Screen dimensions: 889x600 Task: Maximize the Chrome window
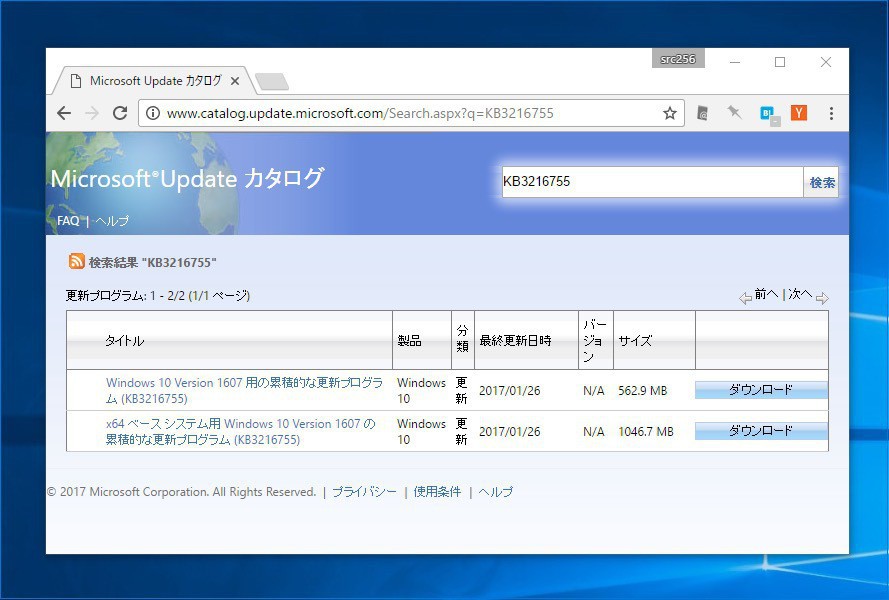point(780,62)
